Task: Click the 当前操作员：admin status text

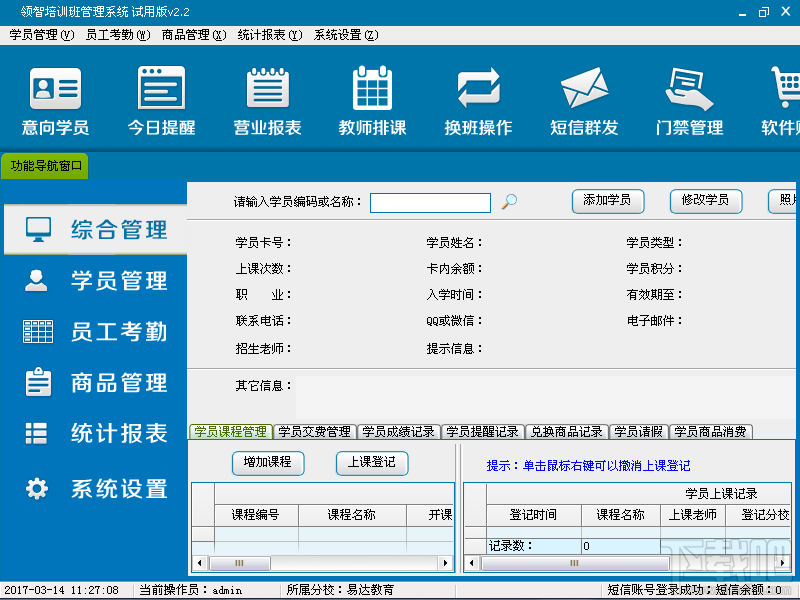Action: click(191, 590)
